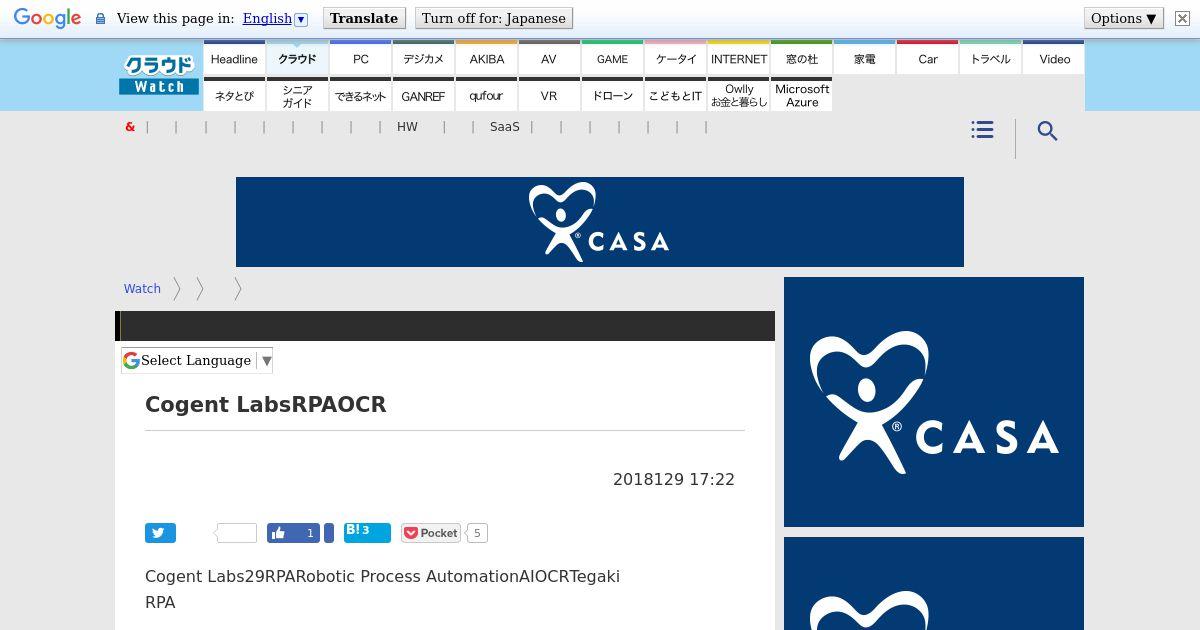This screenshot has height=630, width=1200.
Task: Open the AV tab
Action: coord(549,59)
